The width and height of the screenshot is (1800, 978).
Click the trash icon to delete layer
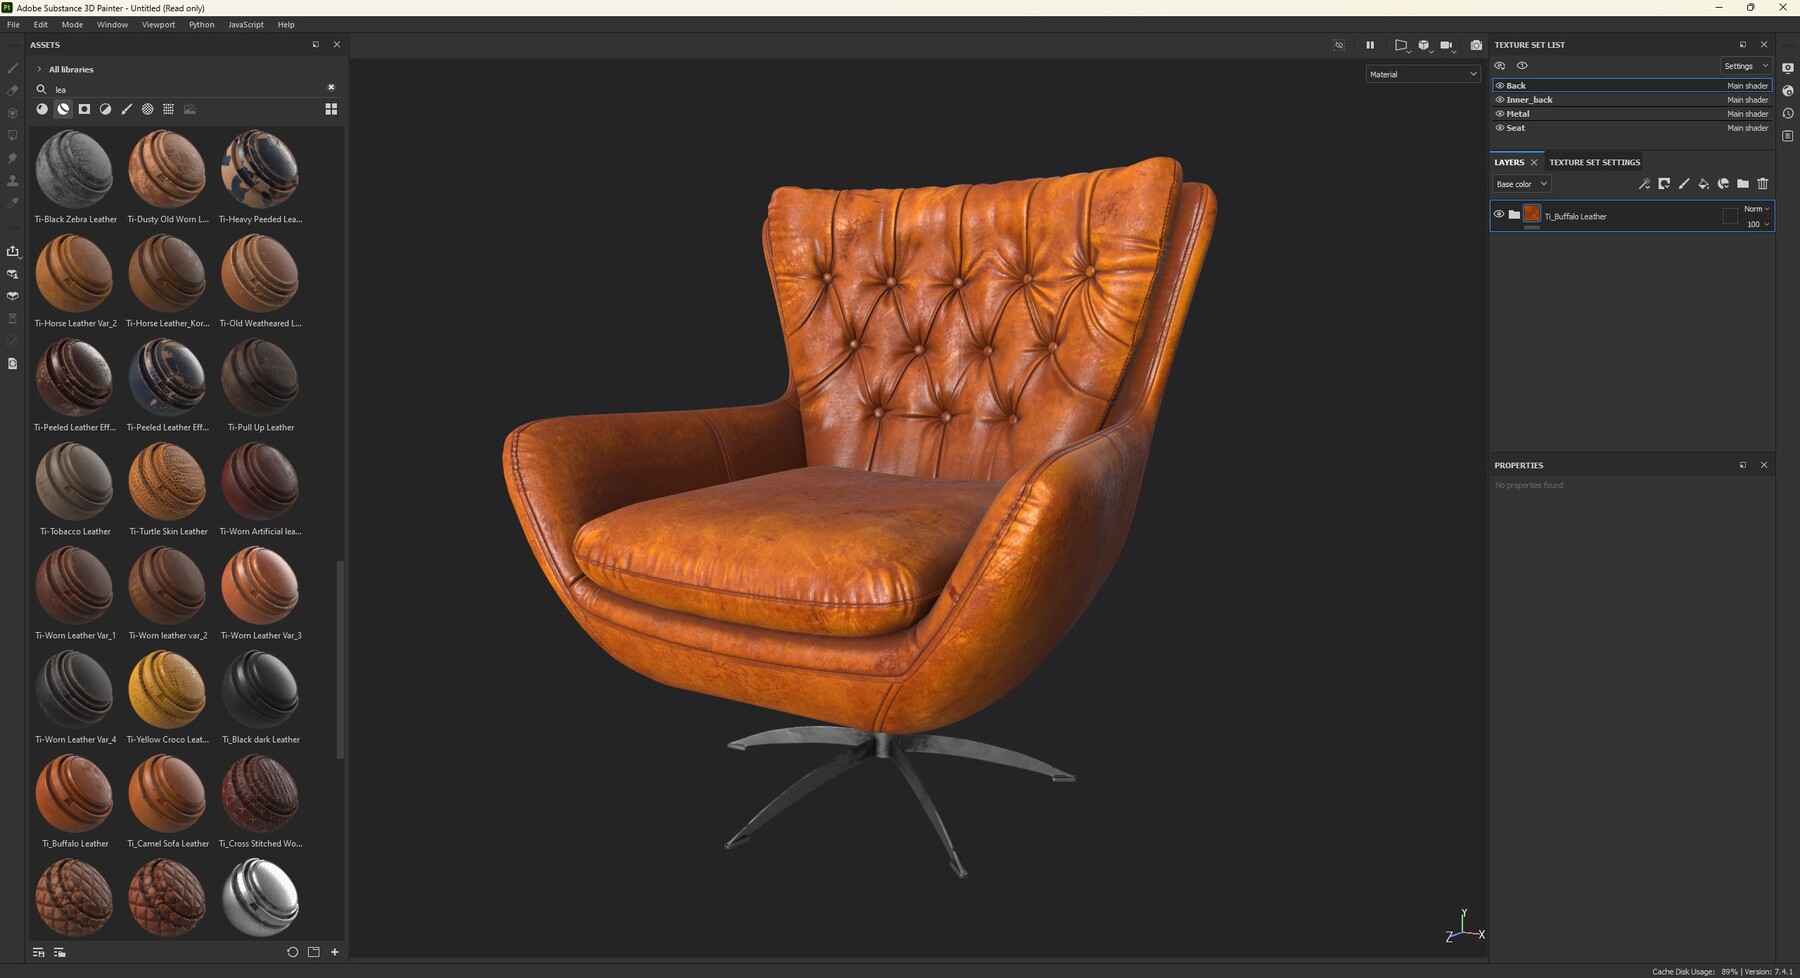(x=1763, y=184)
